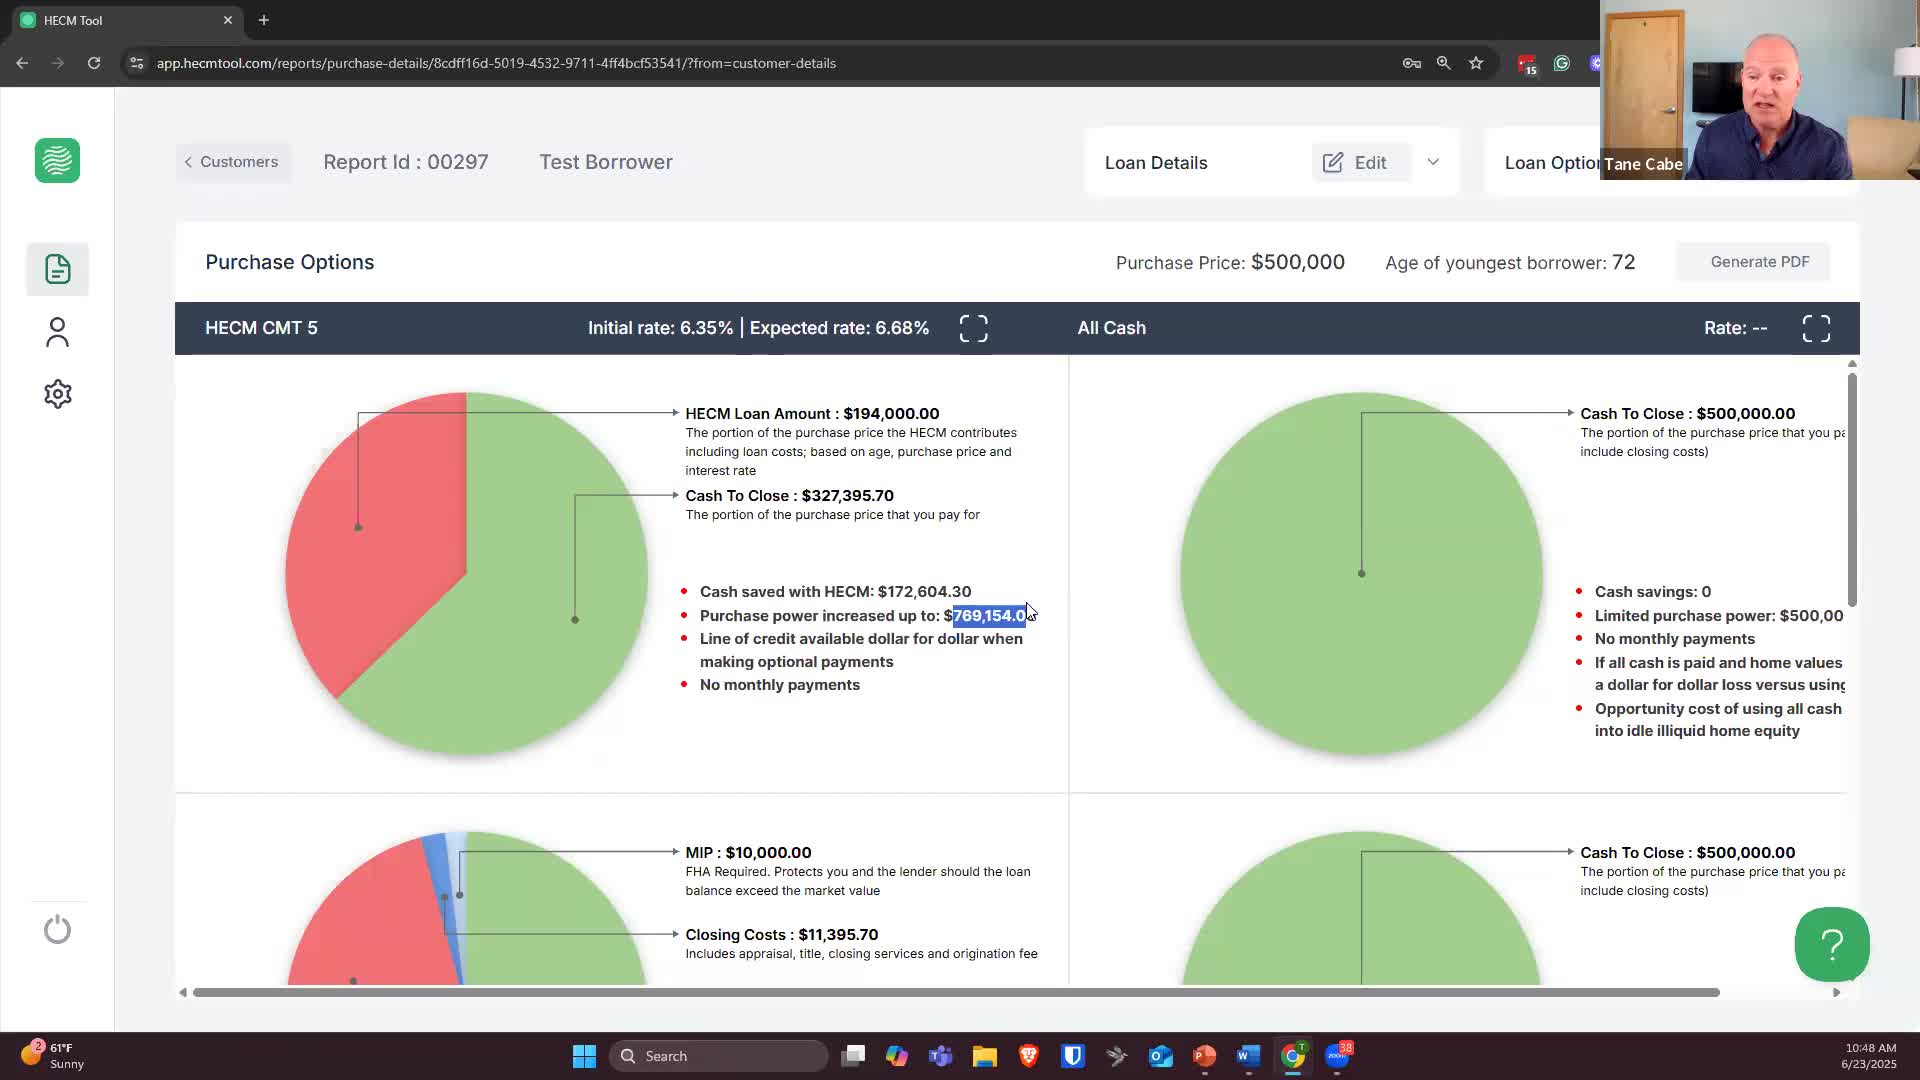
Task: Click the vertical scrollbar thumb on right
Action: click(1852, 489)
